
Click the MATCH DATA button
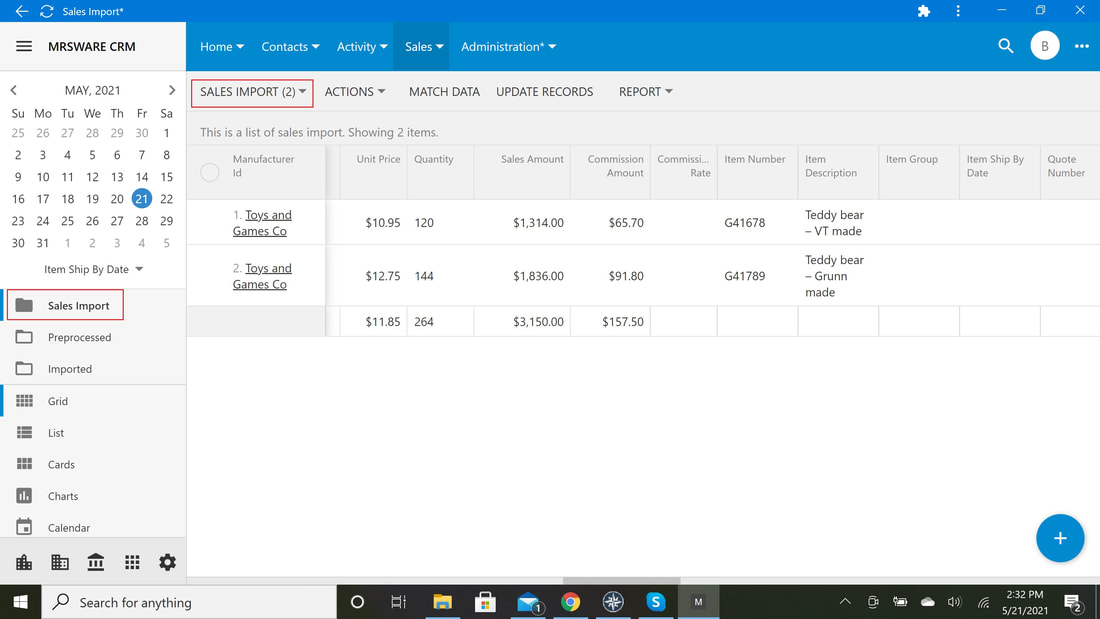pos(444,92)
